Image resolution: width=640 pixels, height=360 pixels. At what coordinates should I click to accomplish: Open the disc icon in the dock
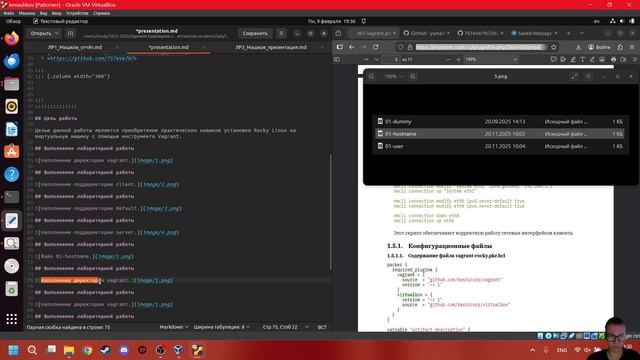pyautogui.click(x=11, y=266)
